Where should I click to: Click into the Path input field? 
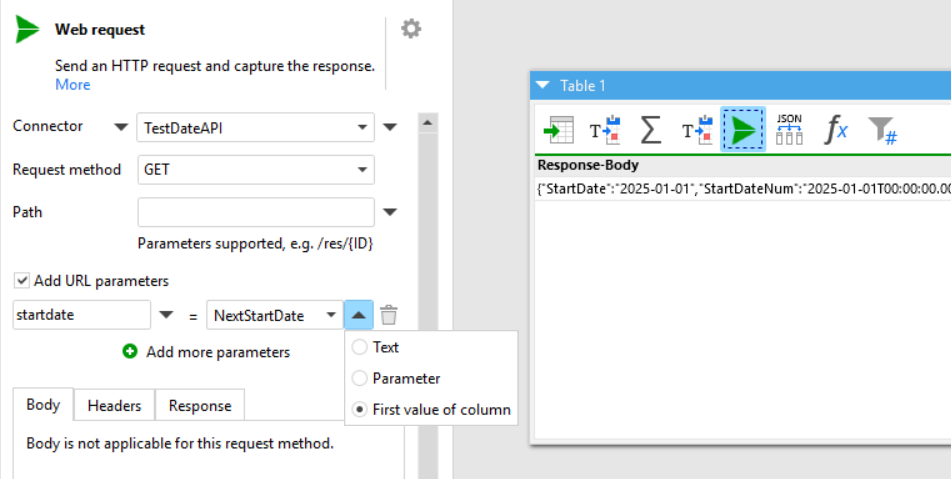click(x=255, y=212)
